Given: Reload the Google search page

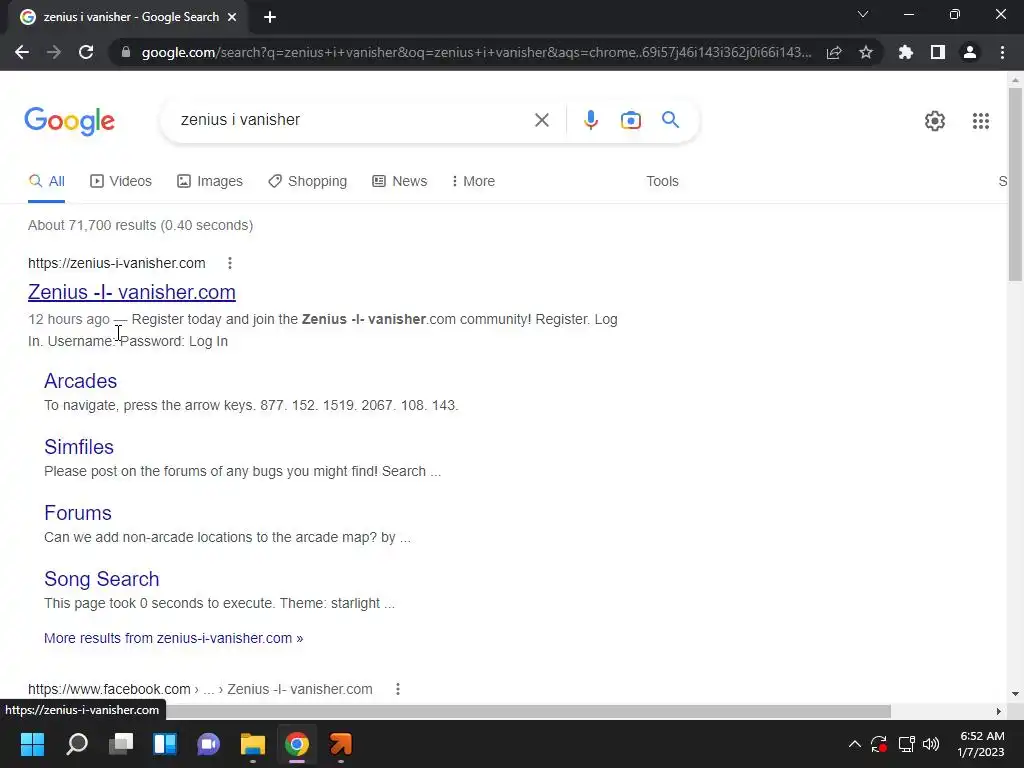Looking at the screenshot, I should coord(86,52).
